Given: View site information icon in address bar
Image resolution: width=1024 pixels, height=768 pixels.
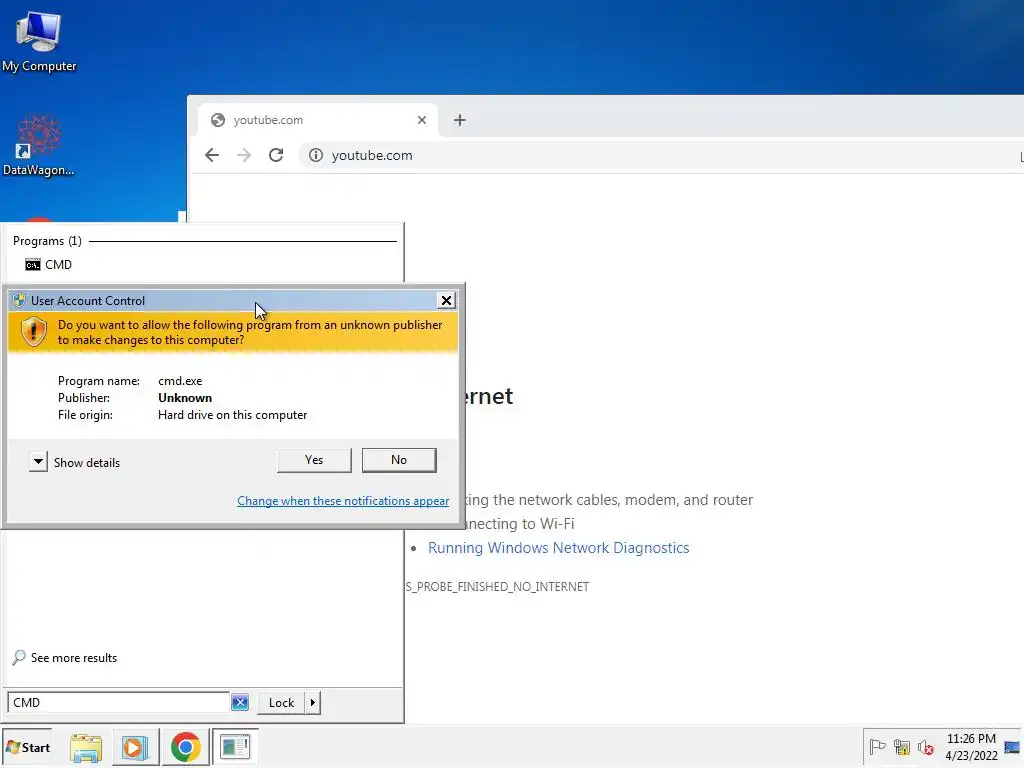Looking at the screenshot, I should [x=316, y=155].
